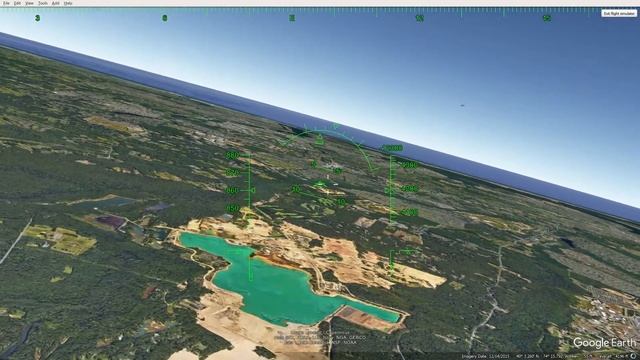Click the bottom value on HUD altitude tape
The width and height of the screenshot is (640, 360).
tap(409, 212)
